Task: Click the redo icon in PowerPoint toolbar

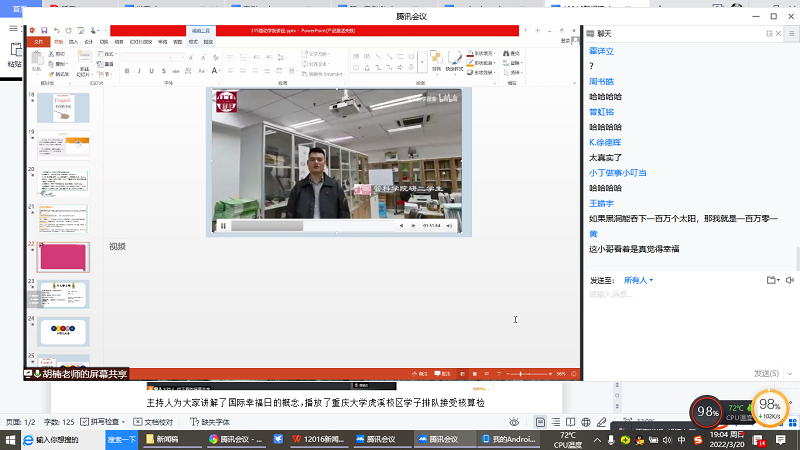Action: click(68, 31)
